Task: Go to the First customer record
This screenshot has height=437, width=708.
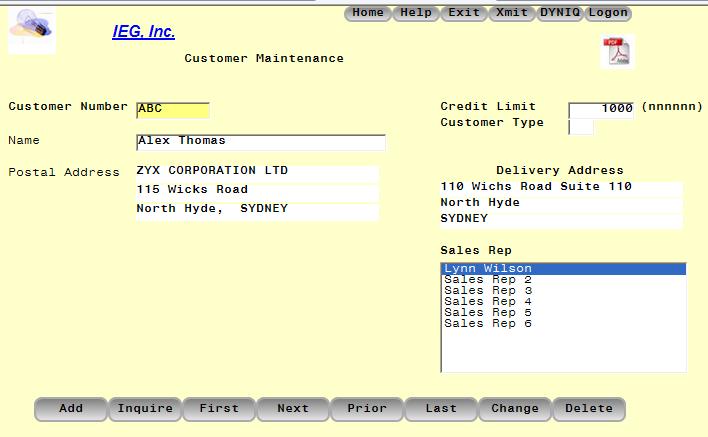Action: click(219, 409)
